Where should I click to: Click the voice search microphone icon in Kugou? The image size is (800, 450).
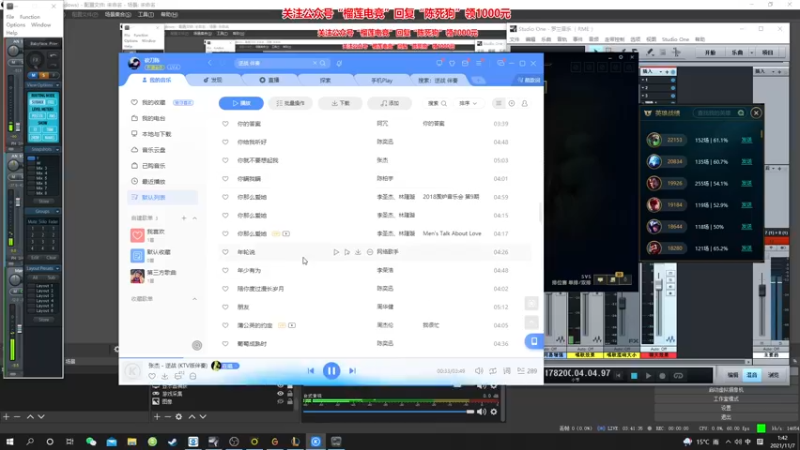(339, 63)
